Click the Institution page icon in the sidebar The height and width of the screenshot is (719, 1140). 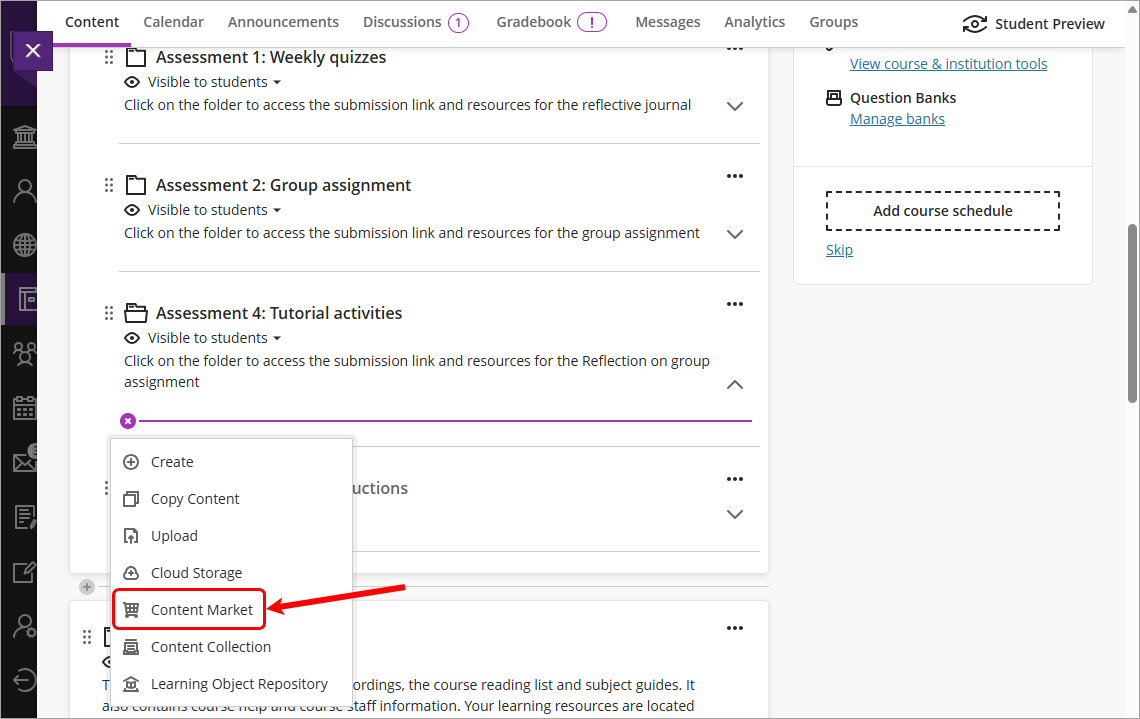click(x=22, y=136)
